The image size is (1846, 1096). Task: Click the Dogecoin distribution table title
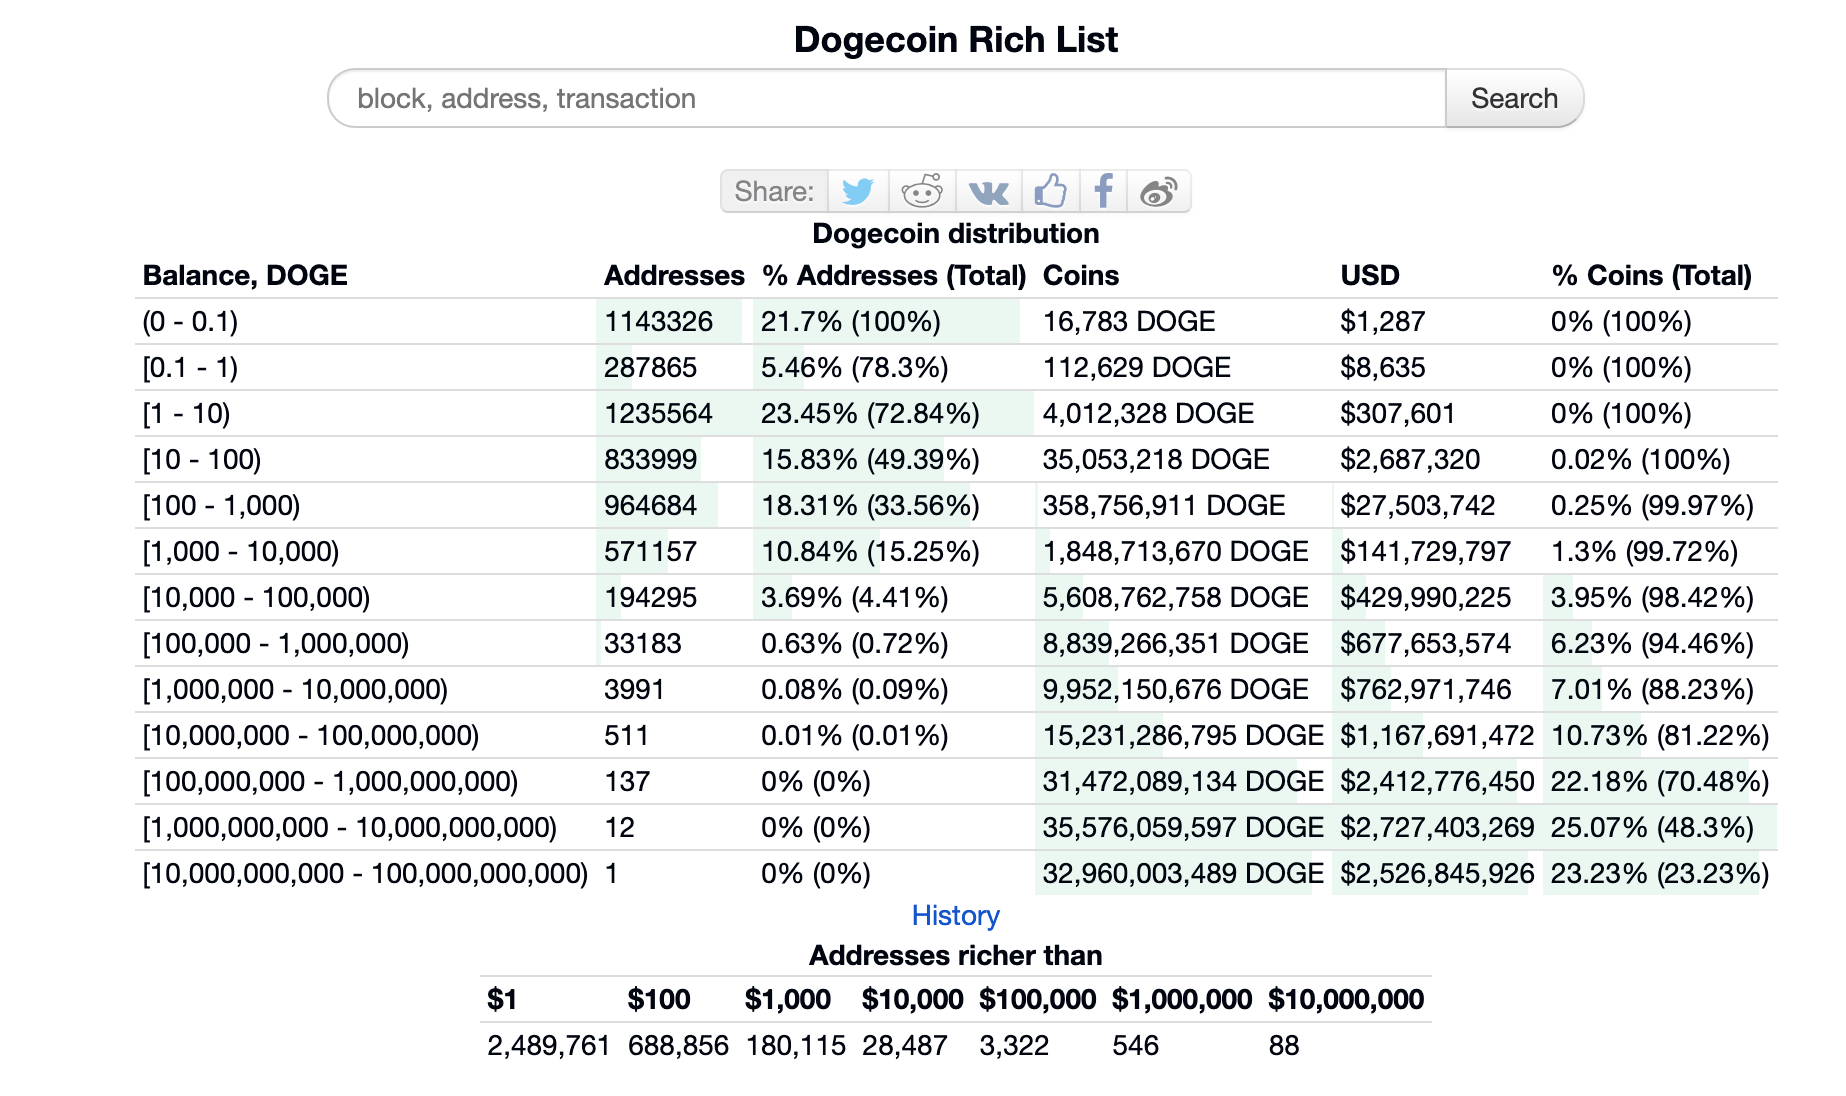click(x=955, y=233)
